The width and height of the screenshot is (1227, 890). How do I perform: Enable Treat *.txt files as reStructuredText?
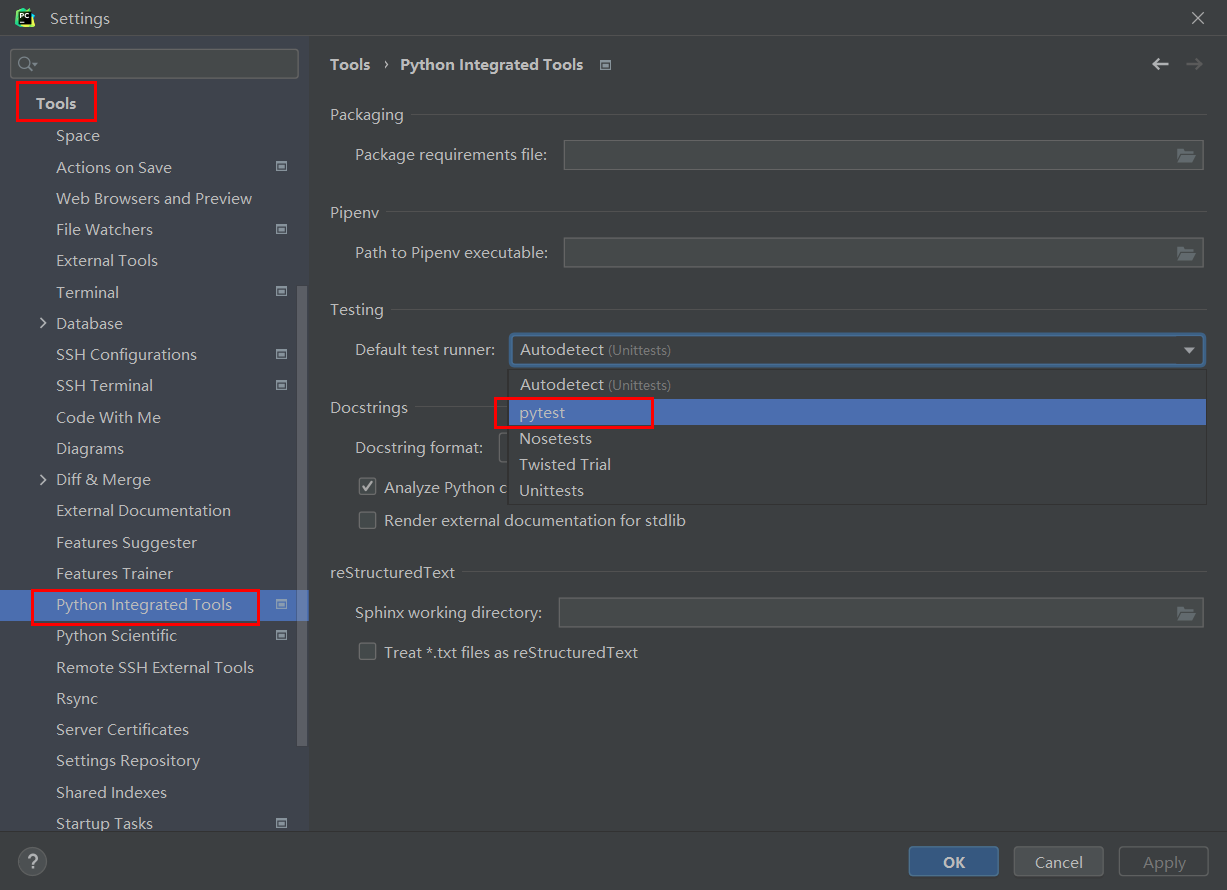coord(368,652)
